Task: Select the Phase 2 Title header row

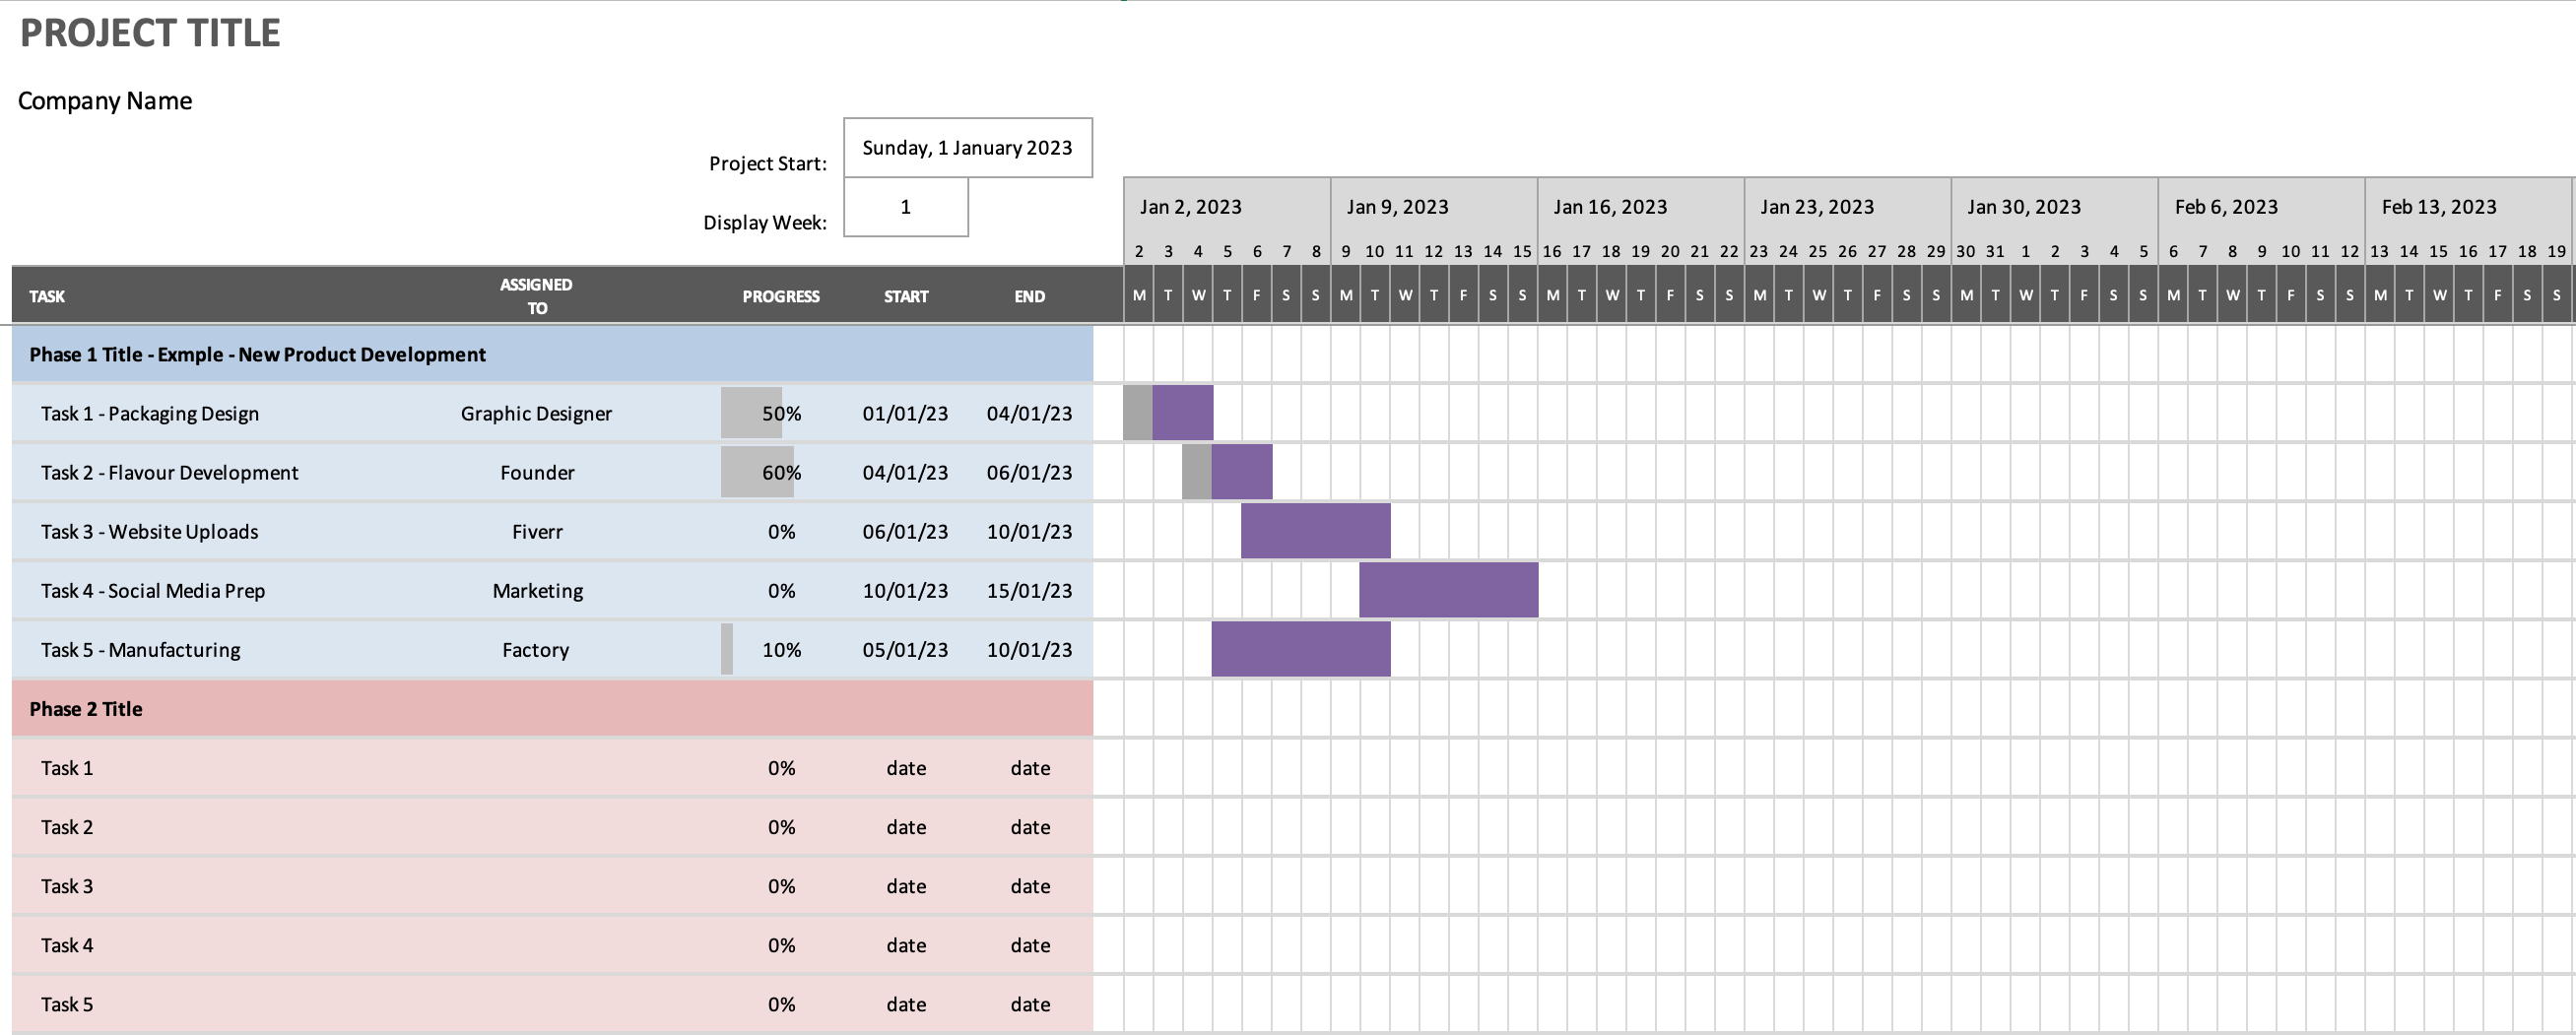Action: [x=86, y=708]
